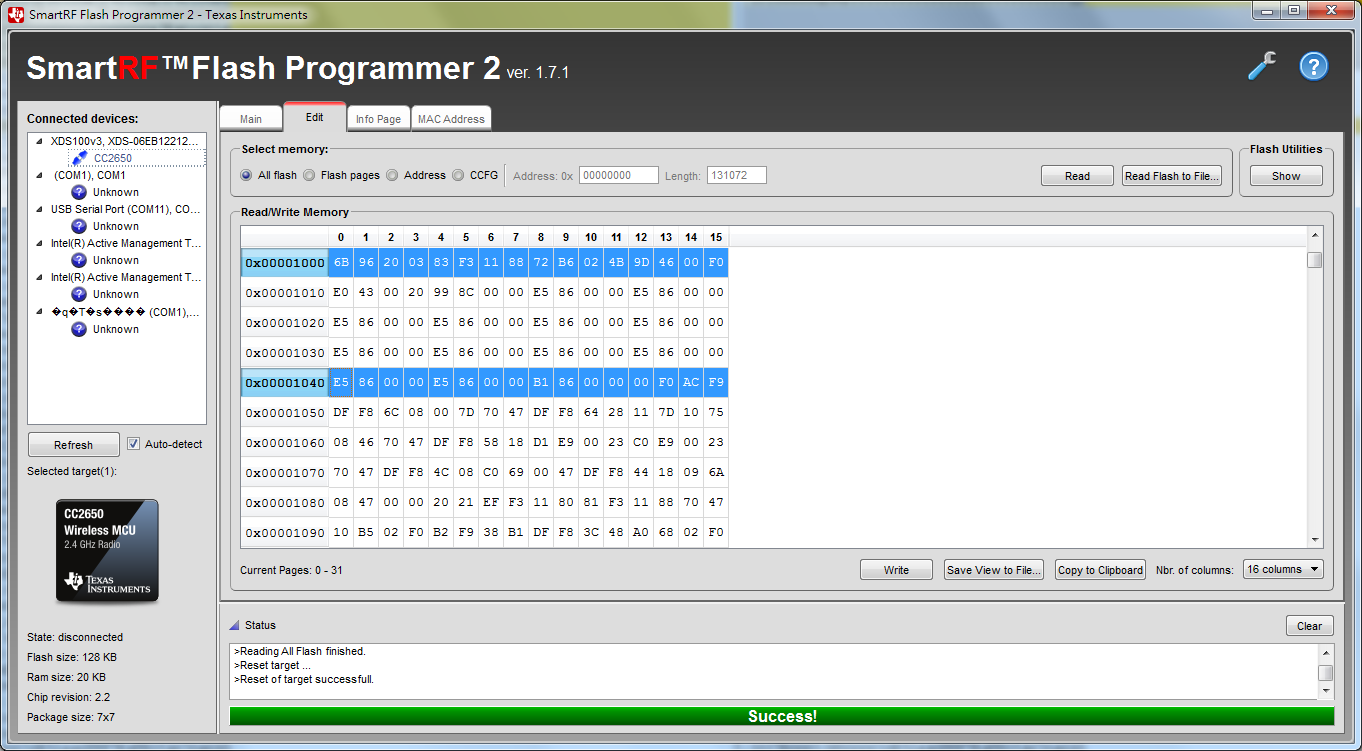Open help using the question mark icon
The height and width of the screenshot is (751, 1362).
pyautogui.click(x=1313, y=66)
